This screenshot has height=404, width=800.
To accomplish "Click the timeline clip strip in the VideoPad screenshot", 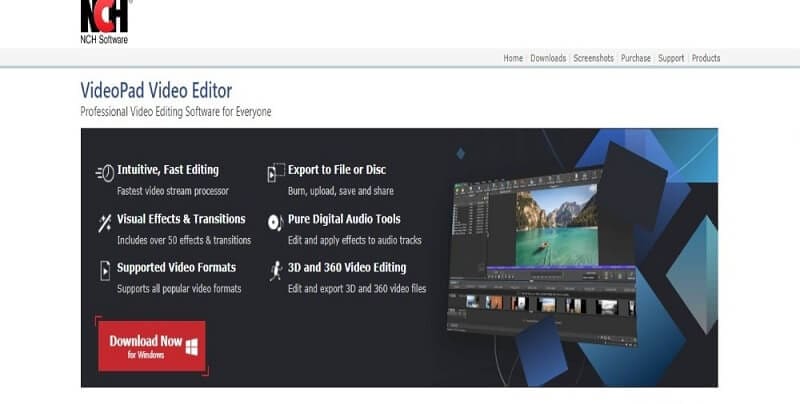I will tap(549, 305).
